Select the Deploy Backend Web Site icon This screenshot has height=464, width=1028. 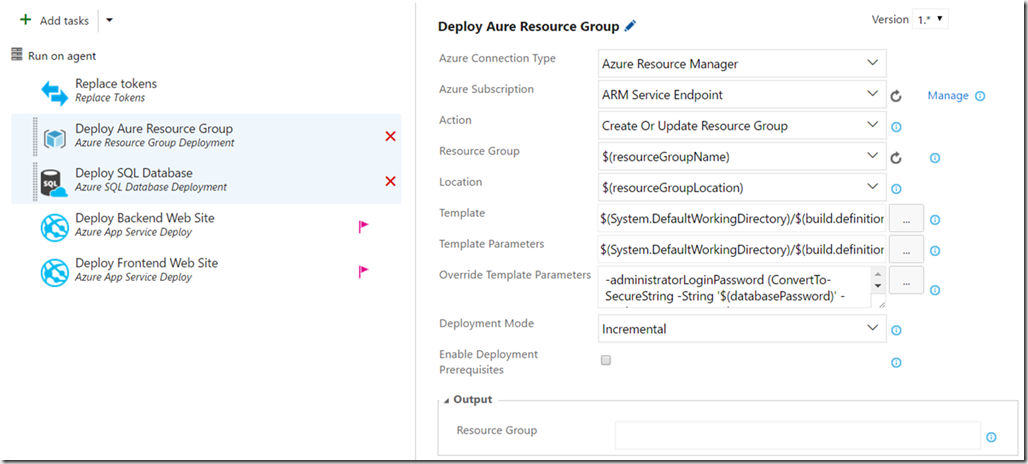pyautogui.click(x=54, y=227)
